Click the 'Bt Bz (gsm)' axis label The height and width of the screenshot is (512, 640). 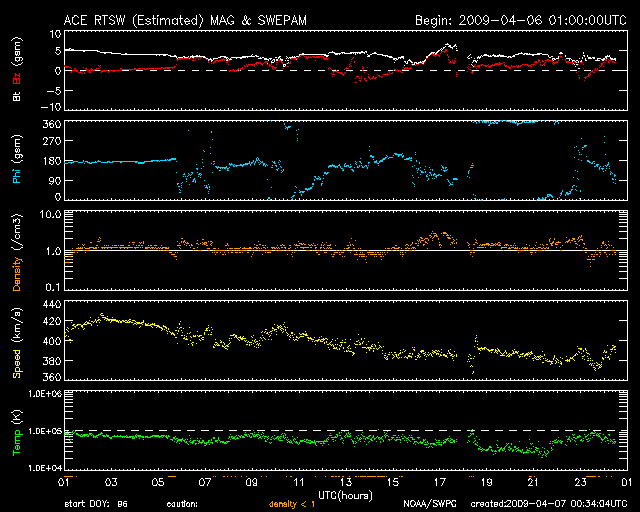point(17,69)
